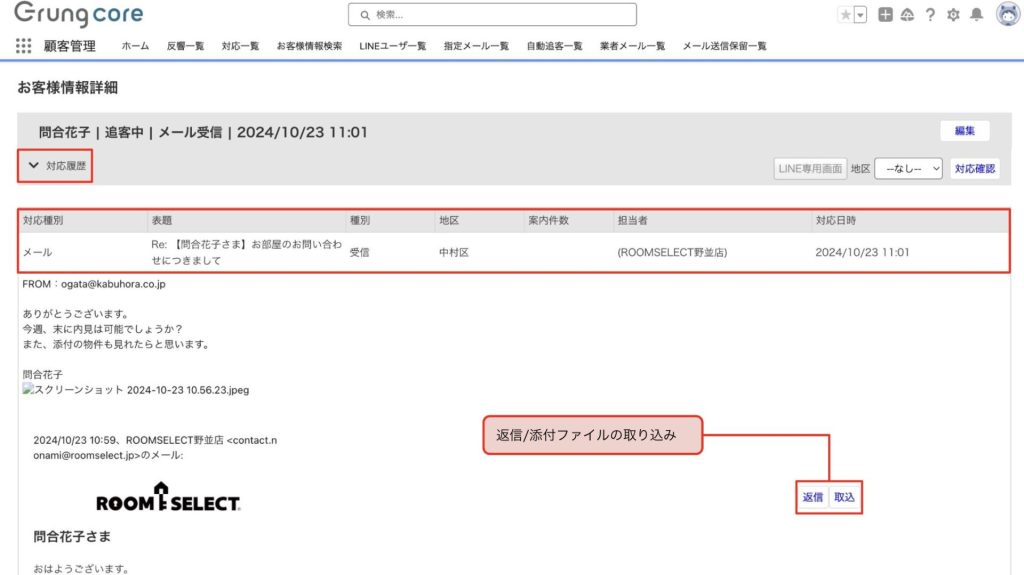Click the plus global actions icon
This screenshot has width=1024, height=575.
coord(885,15)
